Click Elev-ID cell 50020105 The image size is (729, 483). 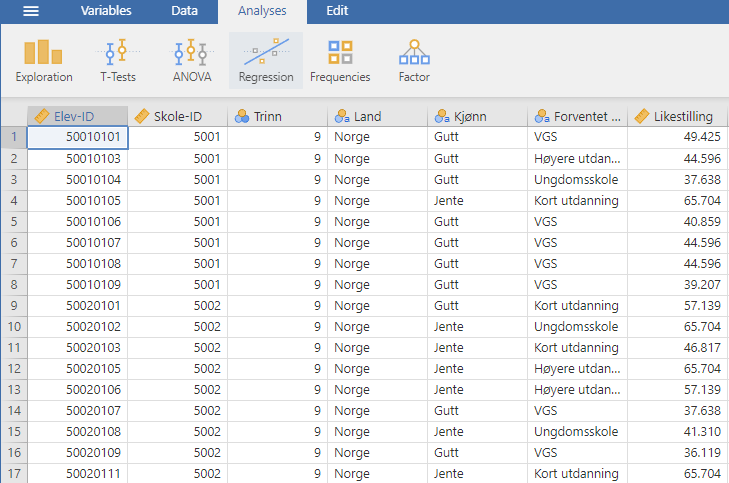point(78,369)
